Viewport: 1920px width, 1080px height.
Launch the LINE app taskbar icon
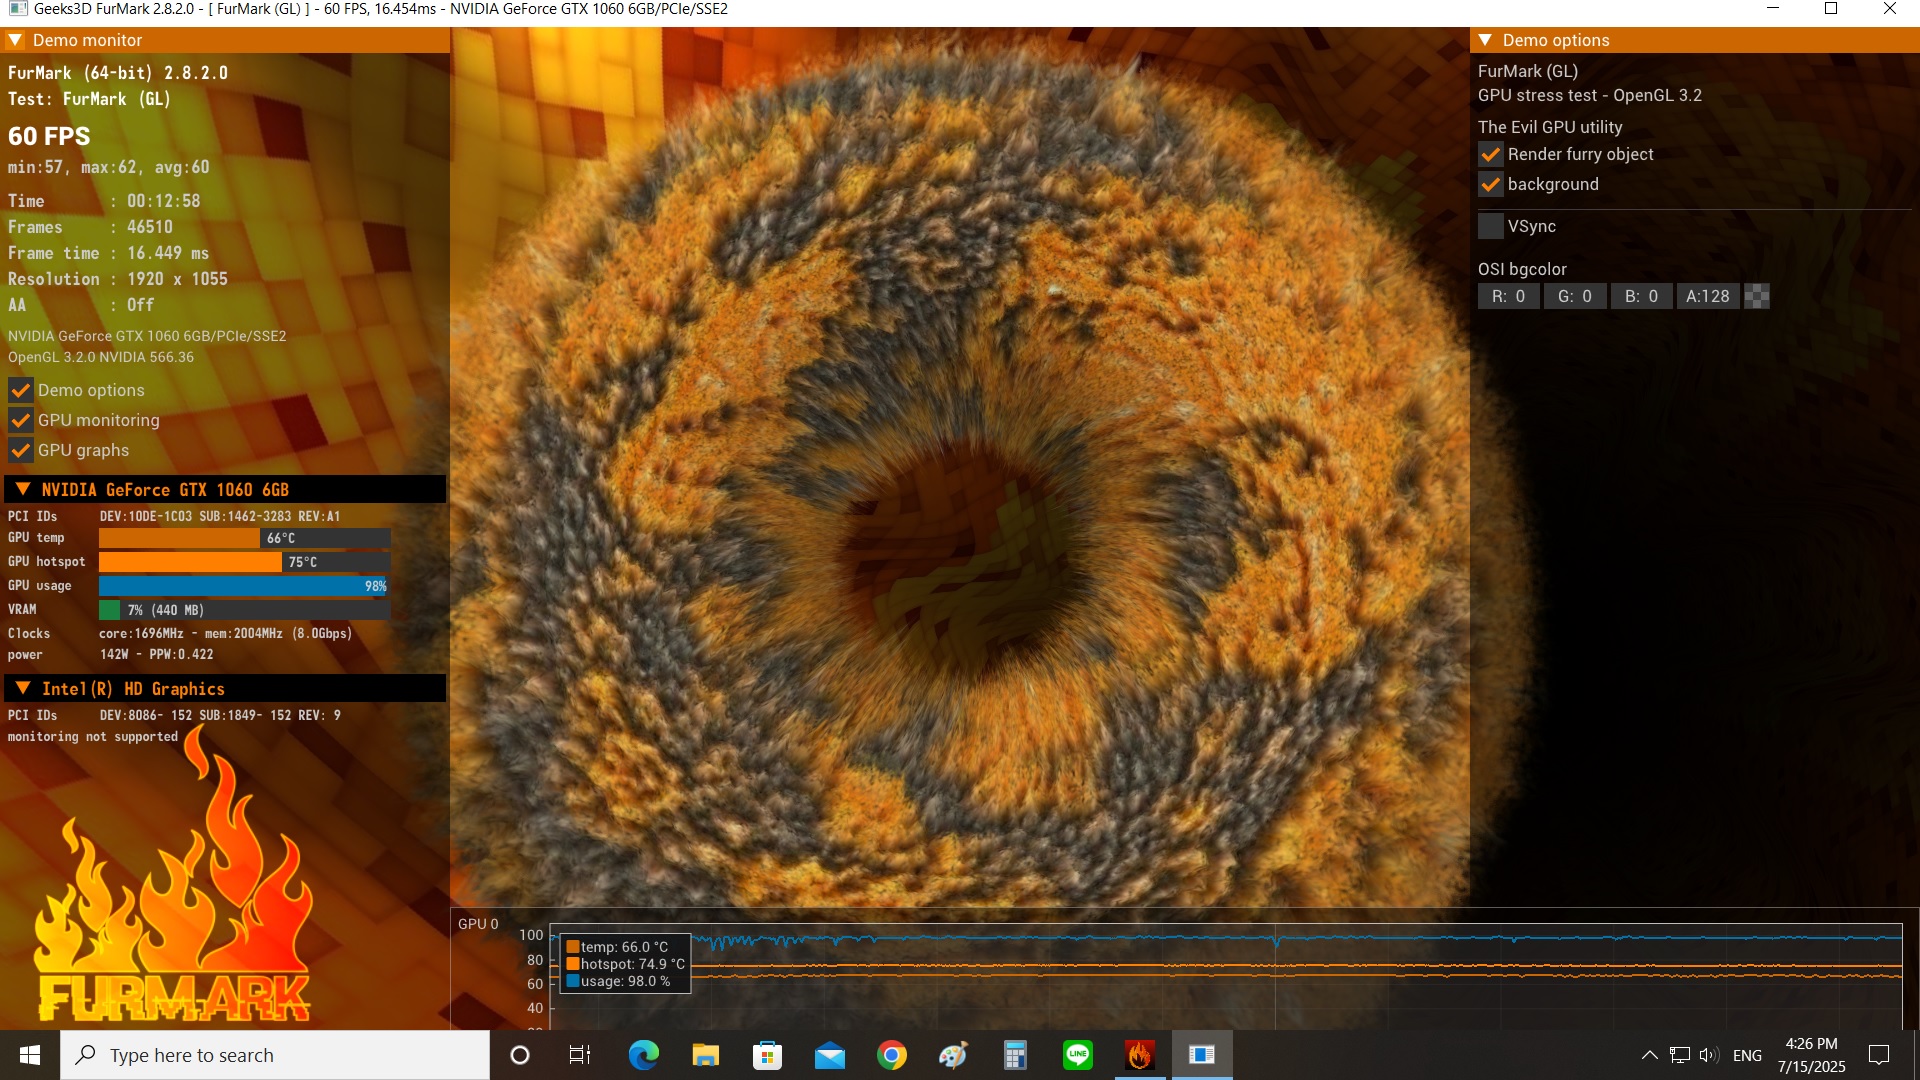[1077, 1055]
